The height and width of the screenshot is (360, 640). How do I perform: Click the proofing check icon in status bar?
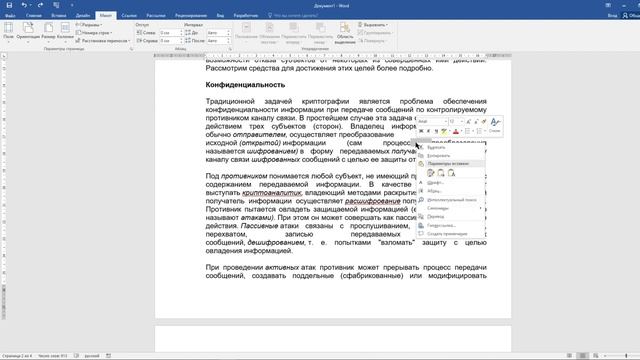coord(76,356)
